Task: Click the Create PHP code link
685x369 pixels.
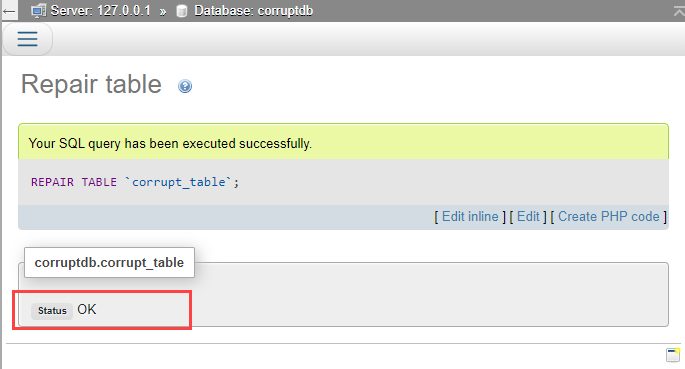Action: pos(609,217)
